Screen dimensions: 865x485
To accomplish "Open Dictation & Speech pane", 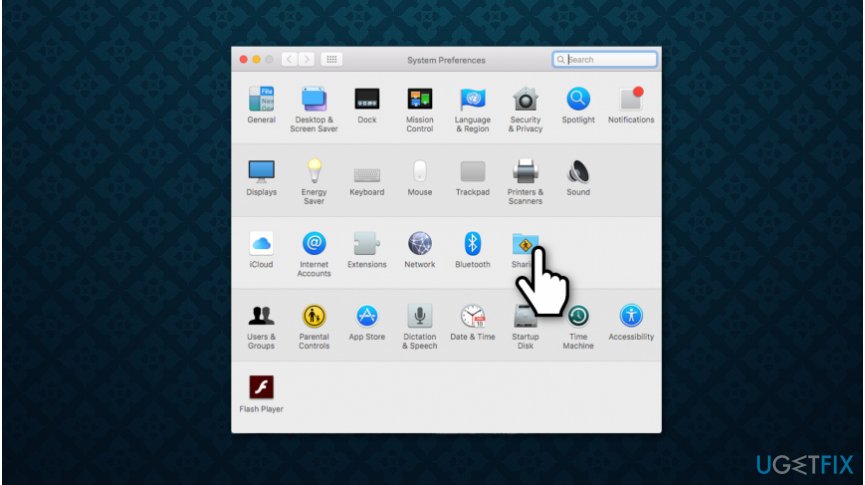I will coord(420,316).
